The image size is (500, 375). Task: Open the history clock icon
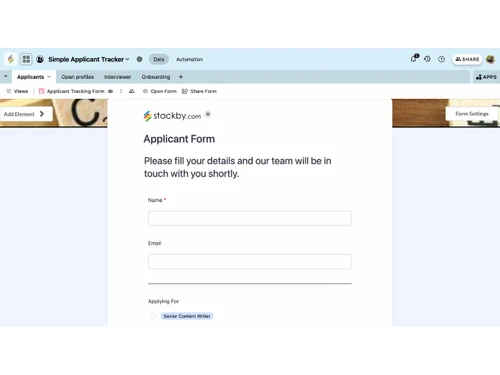point(427,59)
